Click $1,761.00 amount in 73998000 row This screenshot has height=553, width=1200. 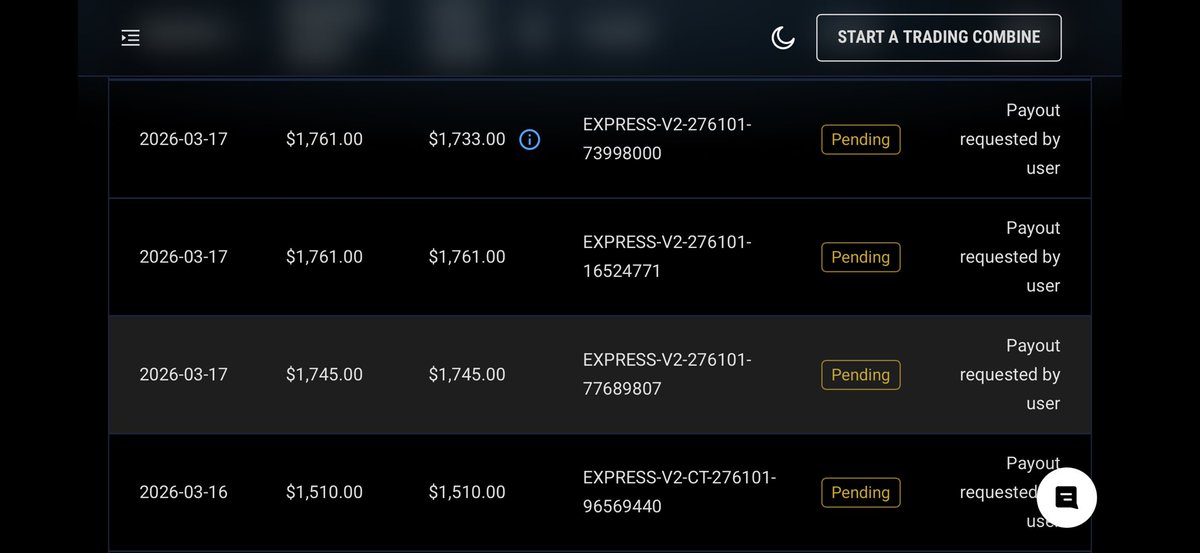tap(324, 139)
